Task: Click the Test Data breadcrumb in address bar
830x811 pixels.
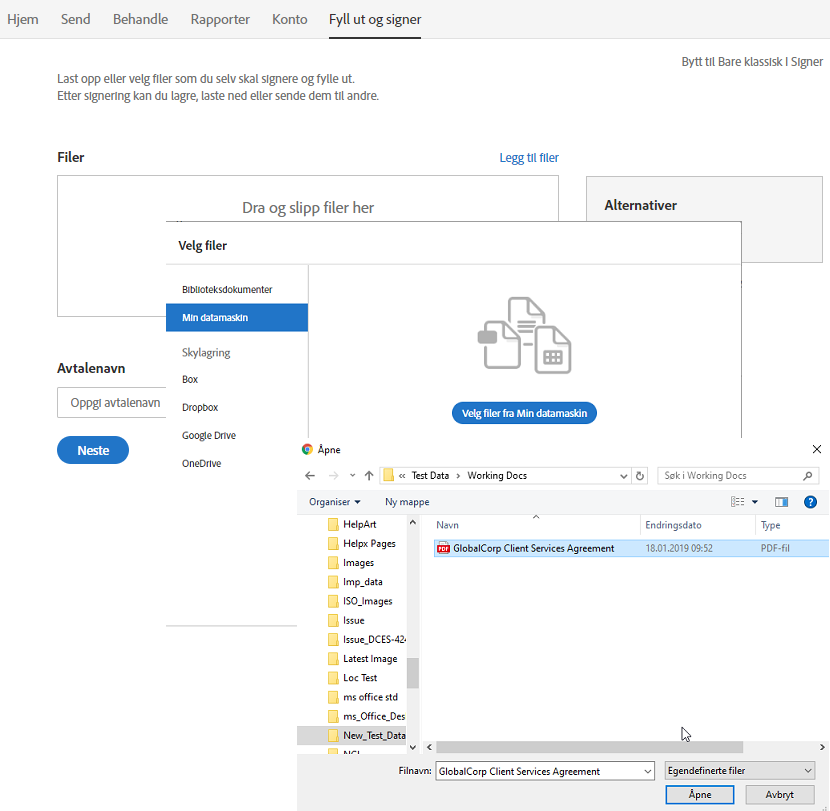Action: coord(430,475)
